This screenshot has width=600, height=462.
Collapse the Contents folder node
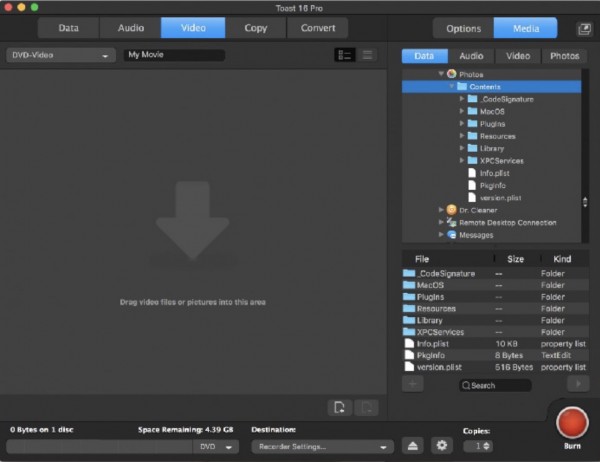point(452,87)
